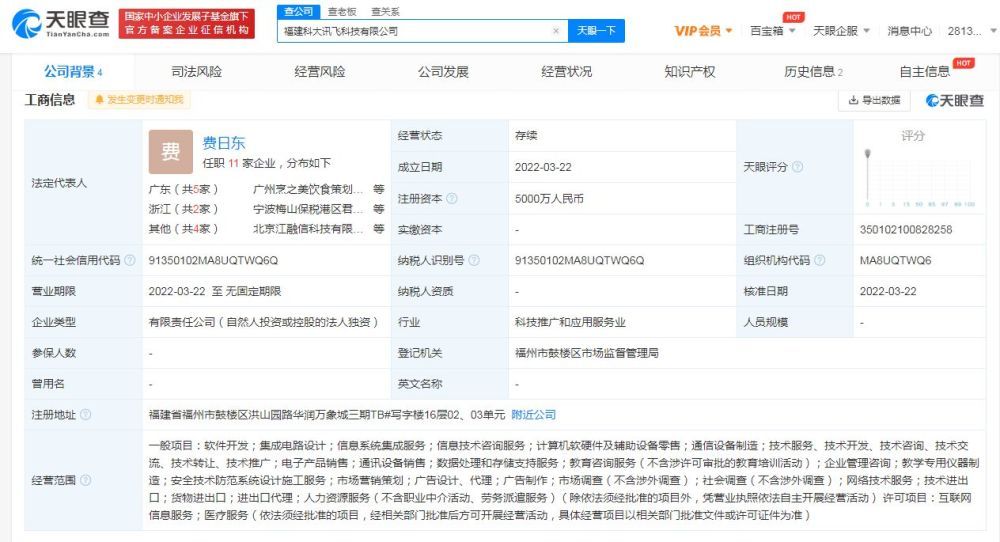
Task: Open 广州烹之紊饮食策划 company link
Action: click(308, 189)
